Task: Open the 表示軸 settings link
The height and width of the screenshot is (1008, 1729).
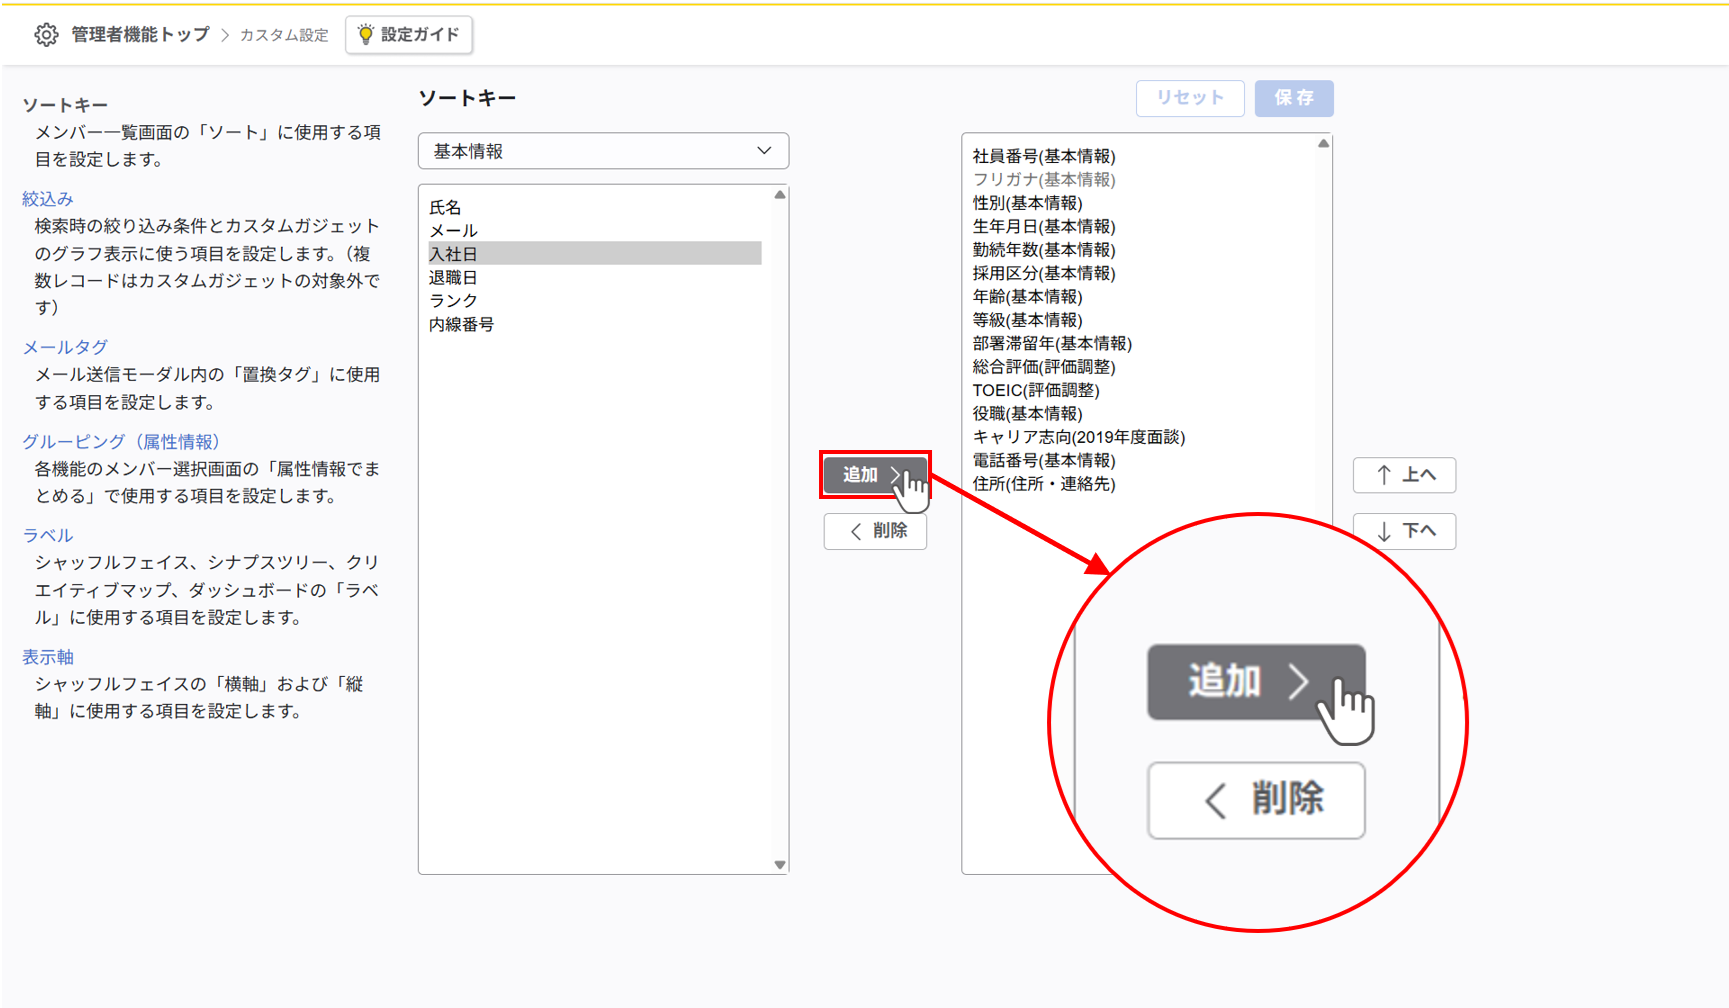Action: pyautogui.click(x=48, y=657)
